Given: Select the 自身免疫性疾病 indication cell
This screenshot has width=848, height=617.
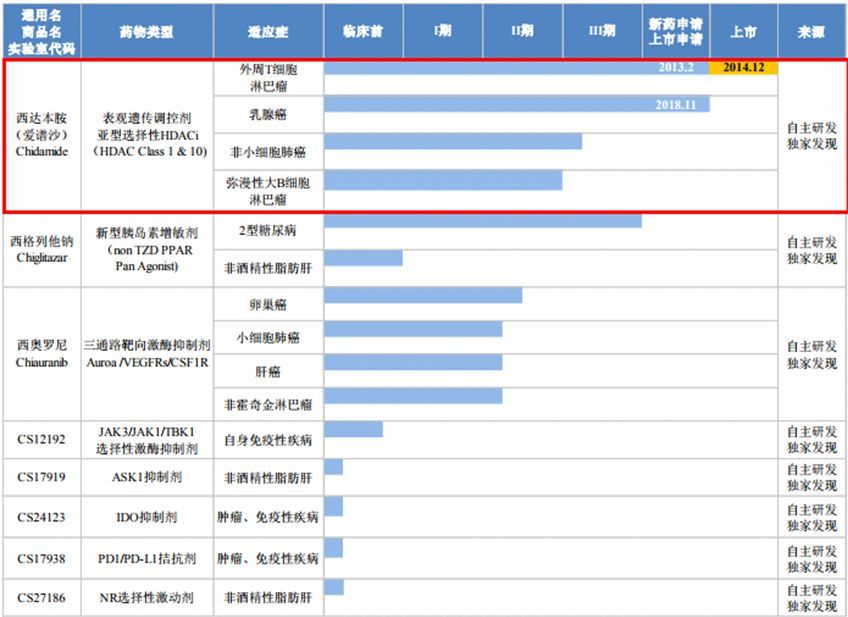Looking at the screenshot, I should 268,440.
